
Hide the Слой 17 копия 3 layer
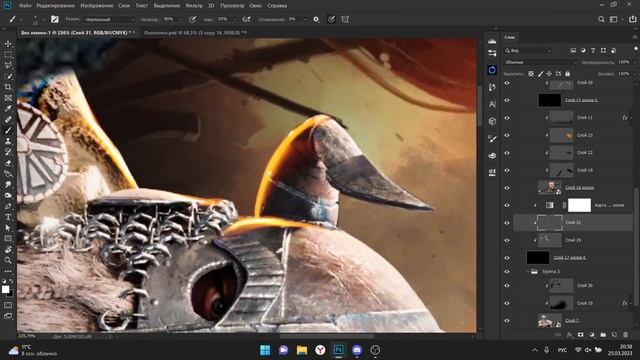tap(507, 100)
